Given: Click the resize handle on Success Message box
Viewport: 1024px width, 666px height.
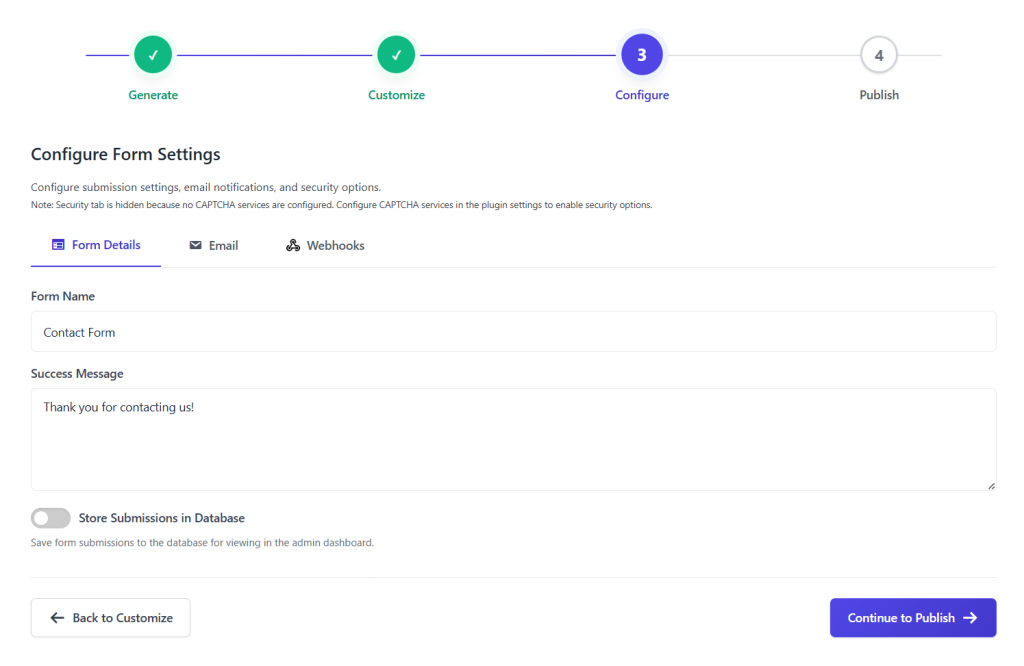Looking at the screenshot, I should 992,484.
